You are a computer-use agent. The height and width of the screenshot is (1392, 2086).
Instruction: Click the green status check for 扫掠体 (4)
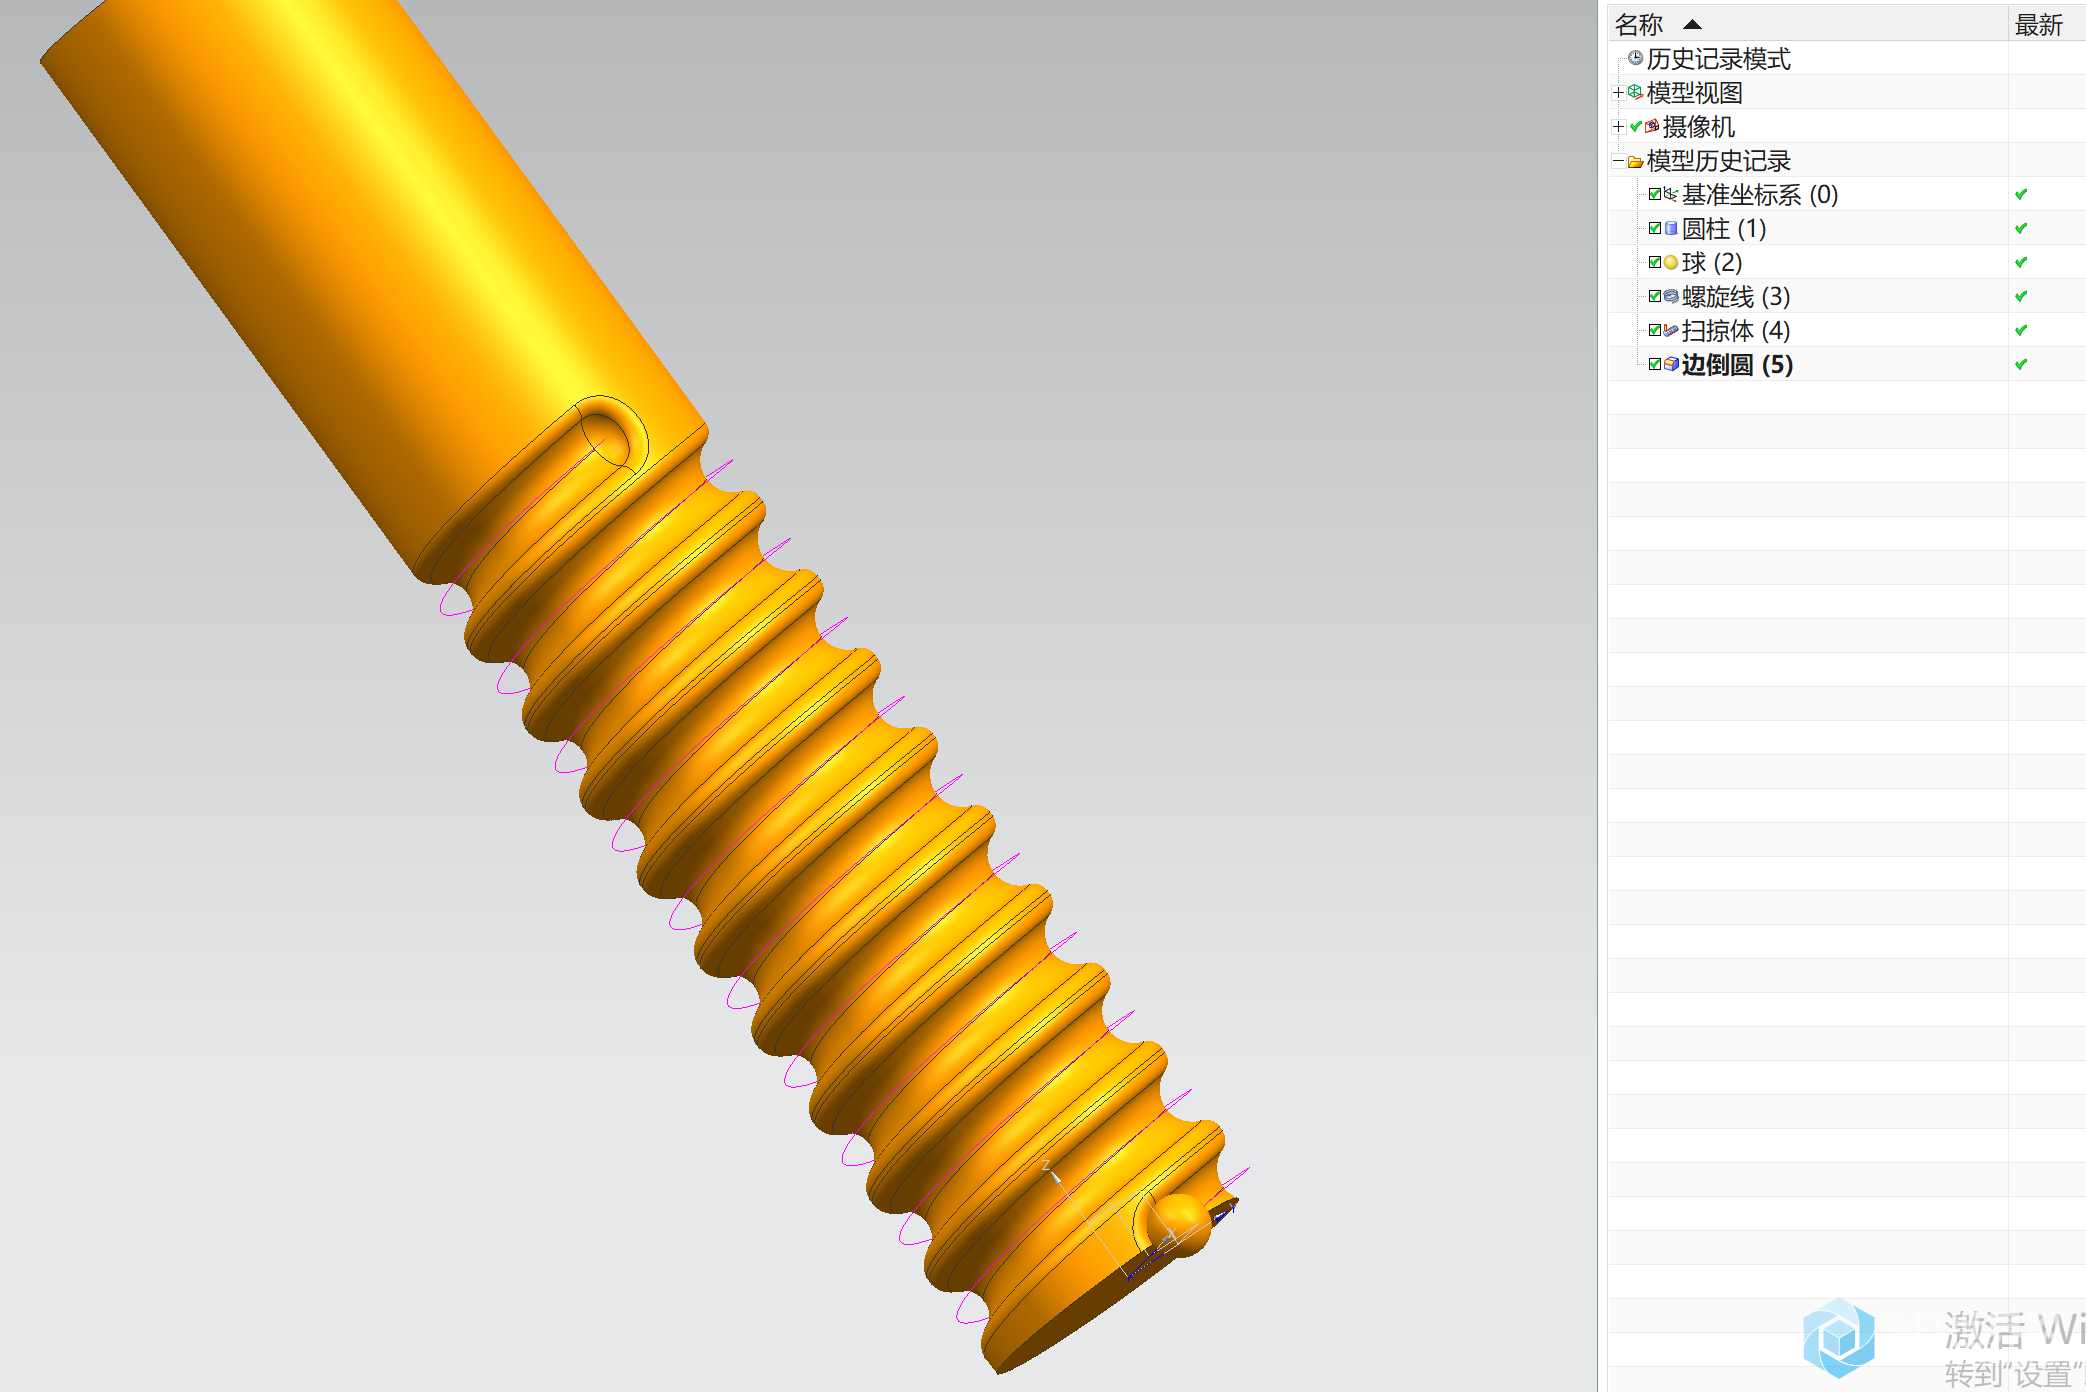pos(2021,330)
